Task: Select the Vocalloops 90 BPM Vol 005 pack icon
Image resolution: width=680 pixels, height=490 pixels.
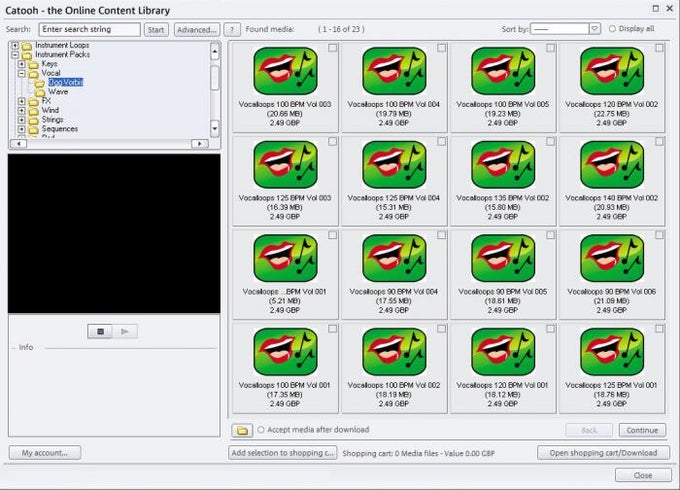Action: (503, 258)
